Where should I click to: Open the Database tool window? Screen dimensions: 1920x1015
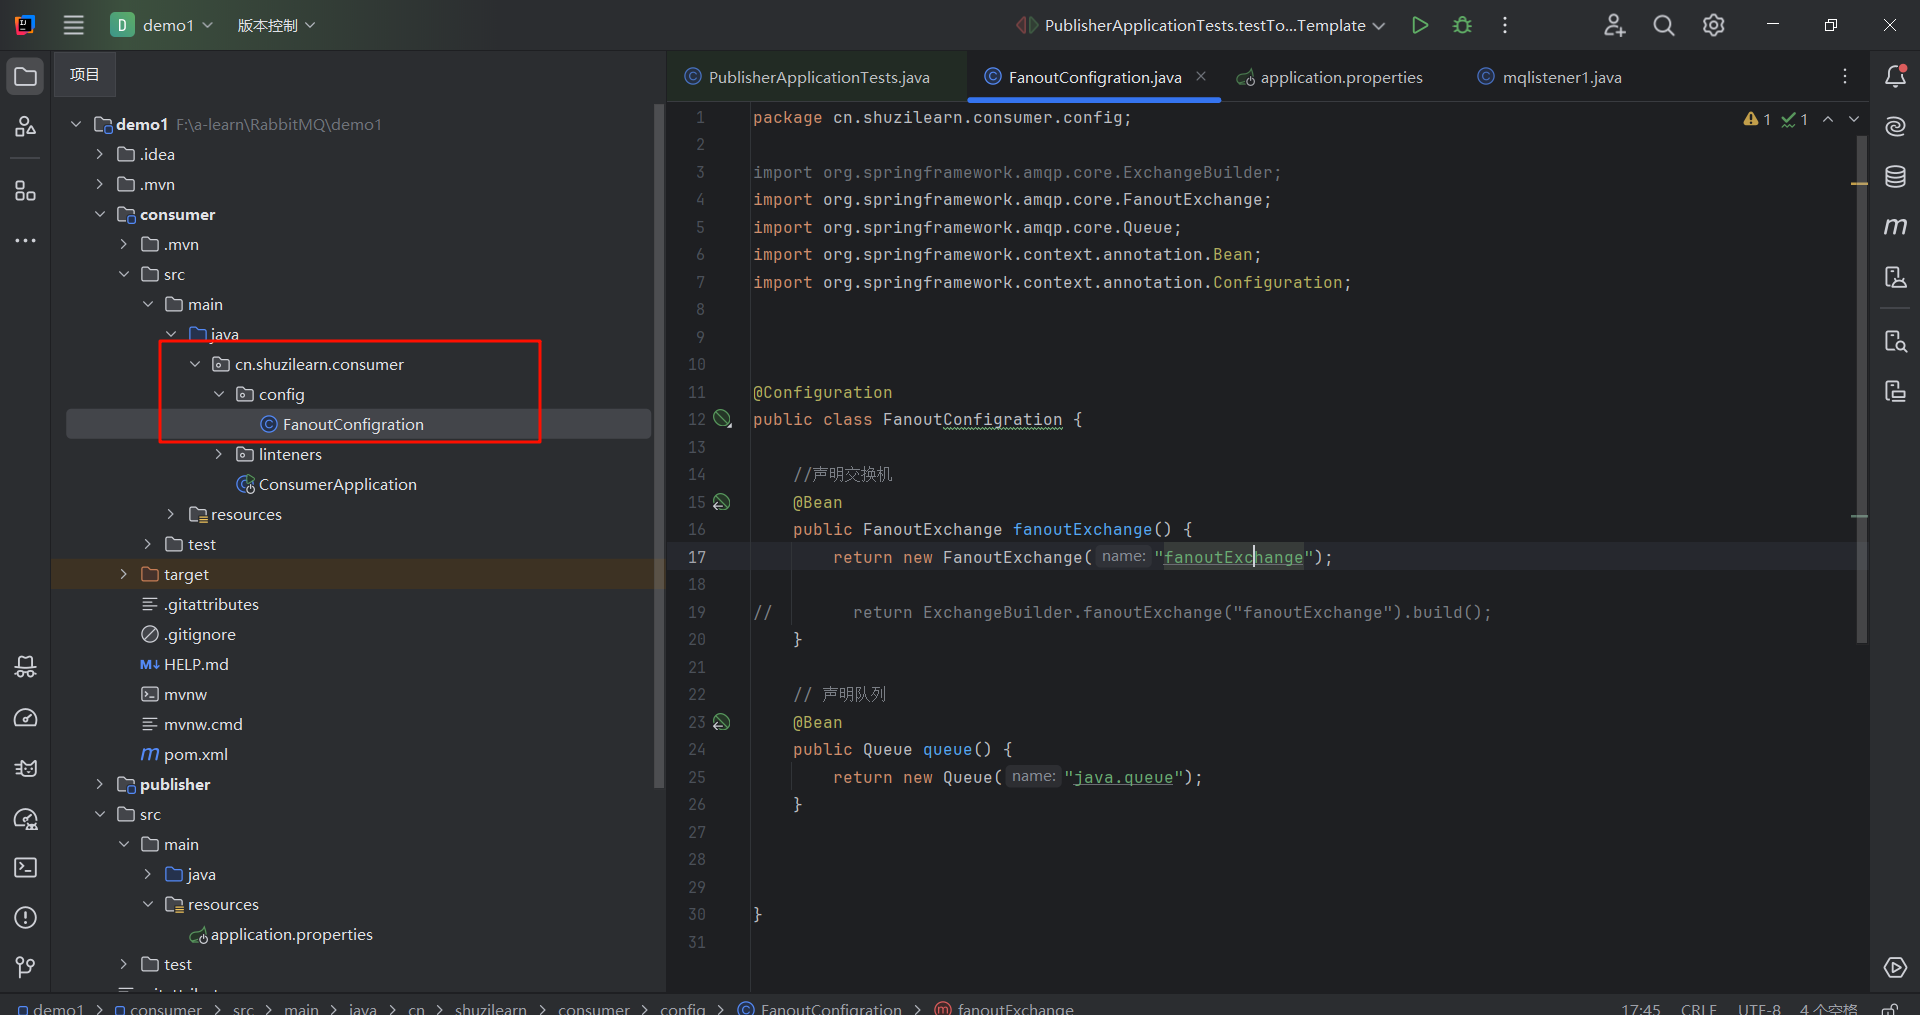pos(1895,177)
